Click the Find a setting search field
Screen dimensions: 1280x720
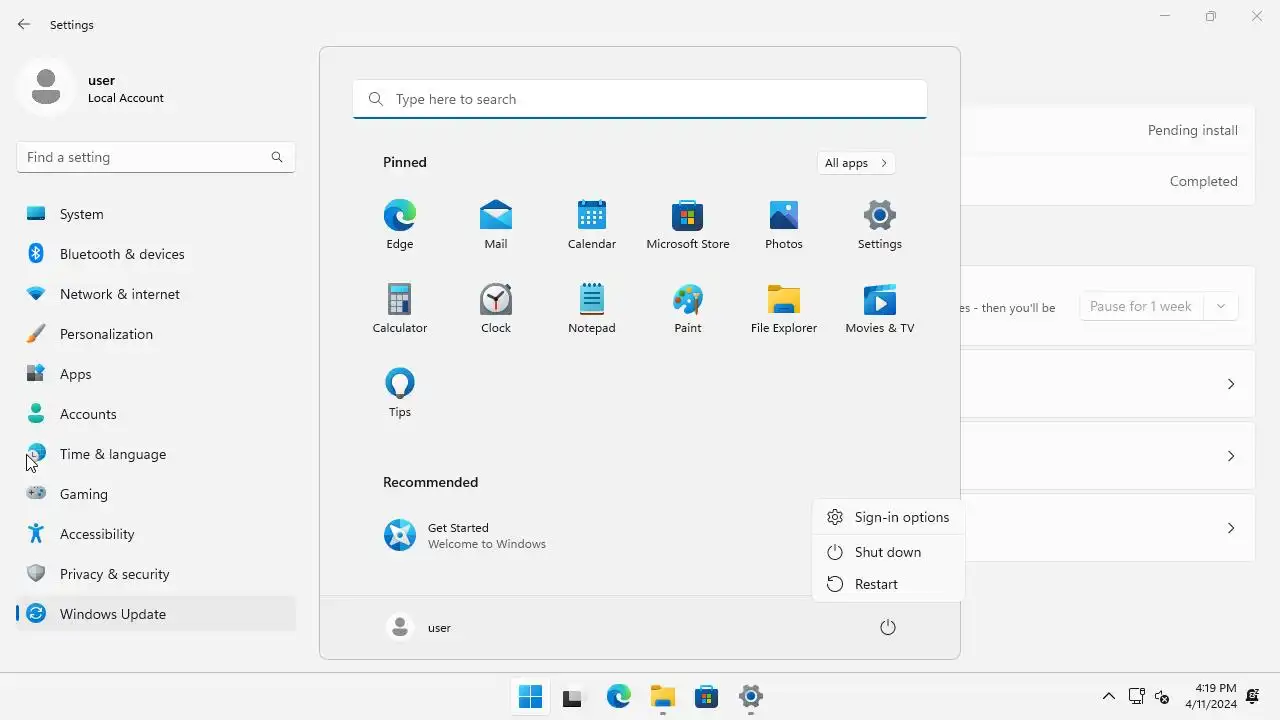point(156,157)
